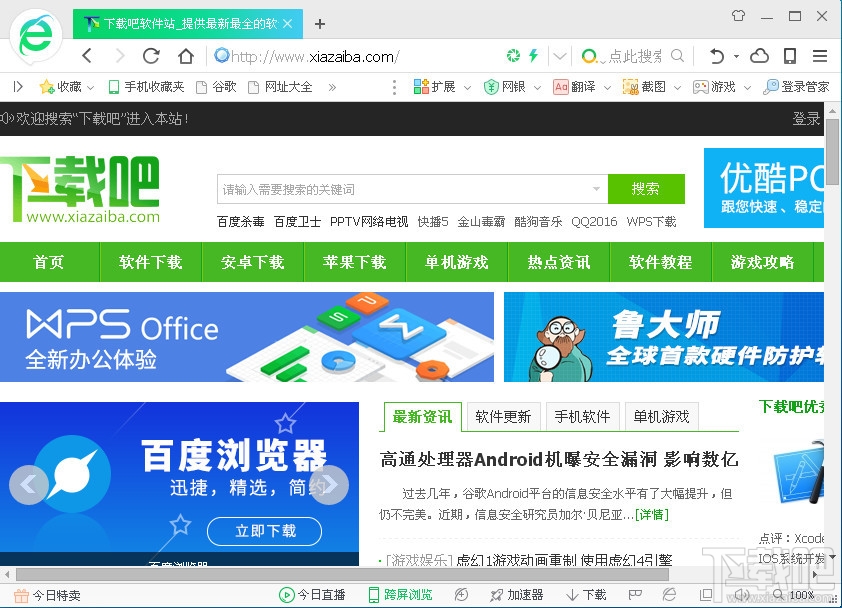
Task: Click the undo closed tab icon
Action: pos(716,55)
